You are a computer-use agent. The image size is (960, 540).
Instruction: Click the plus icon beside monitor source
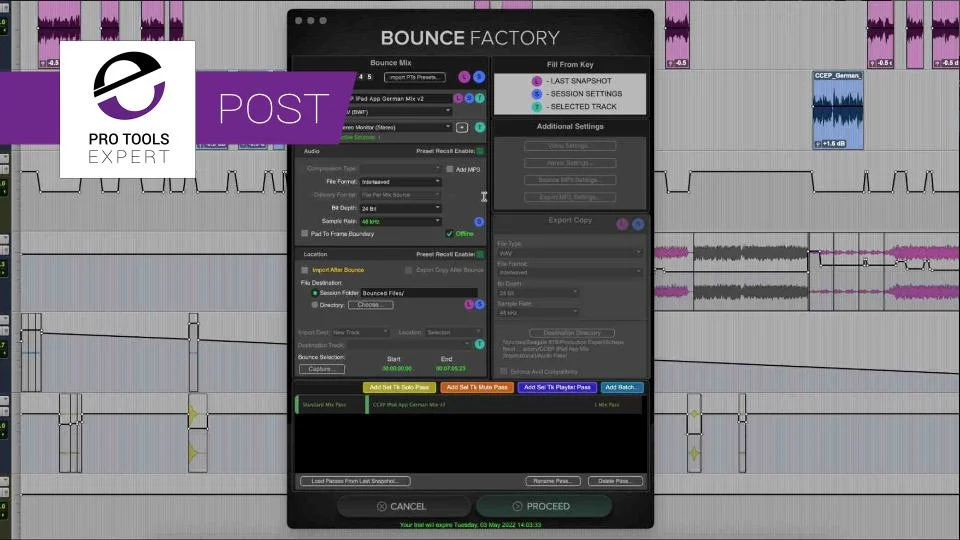(462, 127)
